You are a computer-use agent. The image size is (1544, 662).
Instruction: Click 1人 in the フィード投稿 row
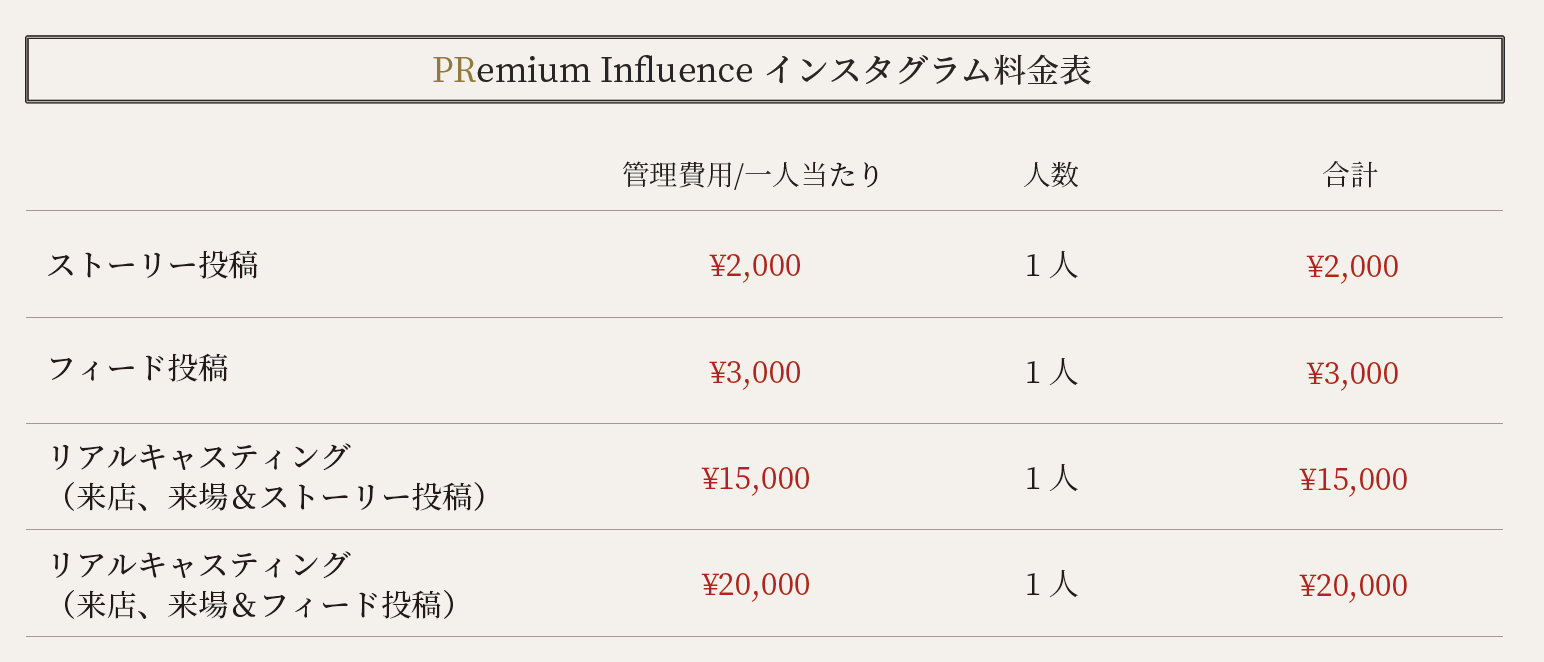tap(1051, 372)
